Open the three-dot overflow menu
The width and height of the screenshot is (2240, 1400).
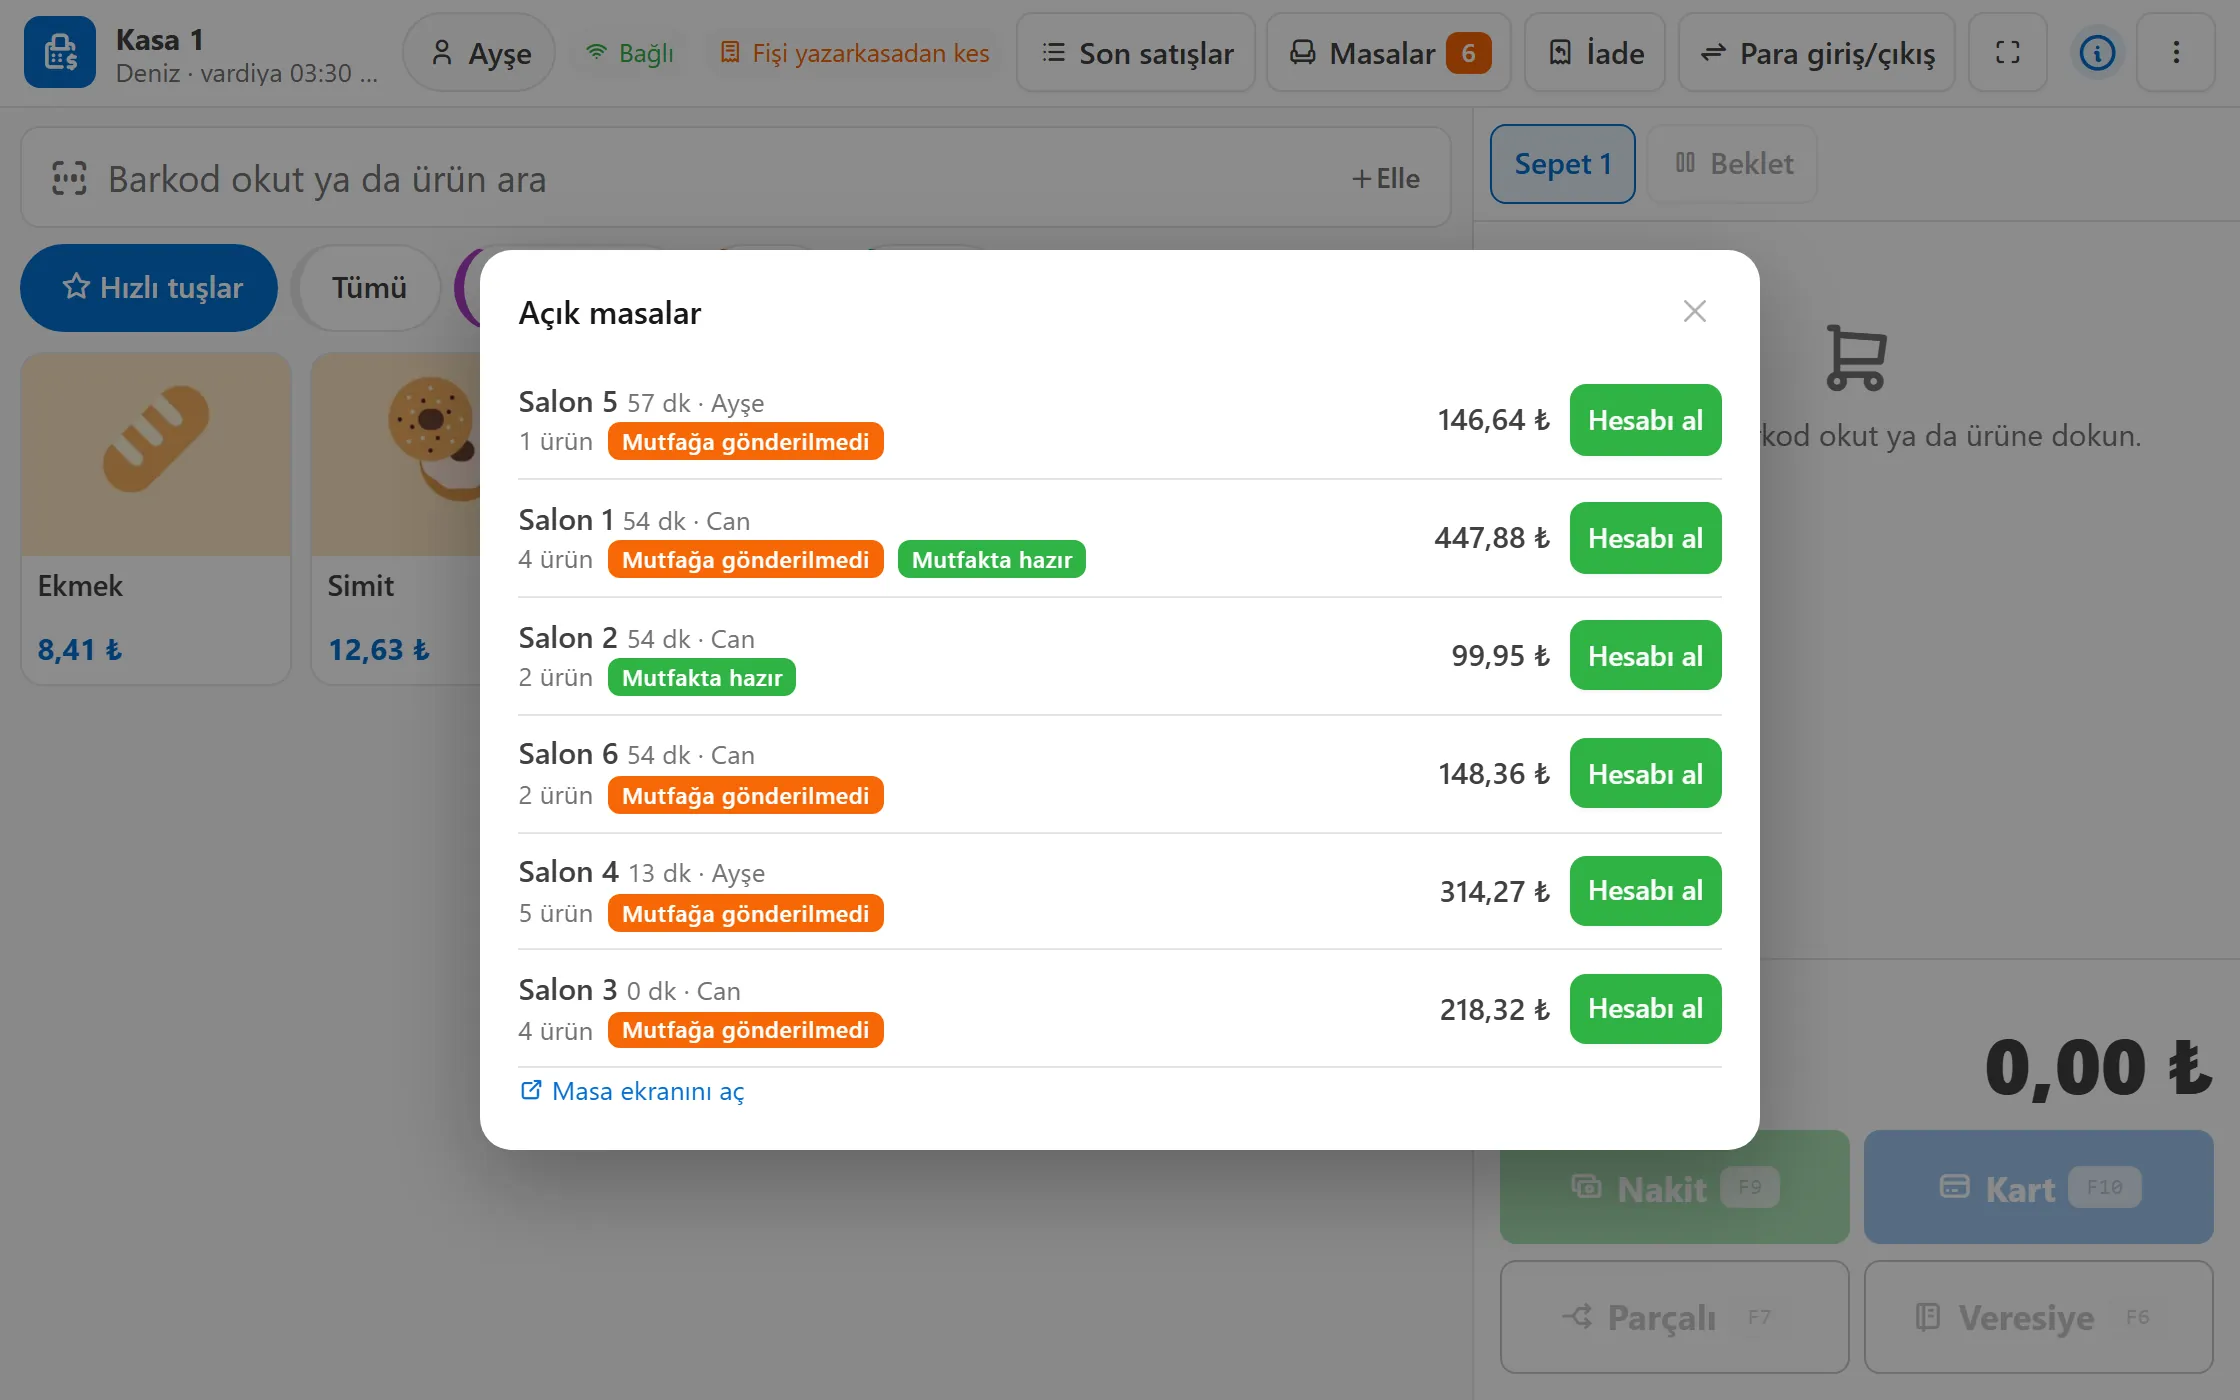tap(2176, 53)
